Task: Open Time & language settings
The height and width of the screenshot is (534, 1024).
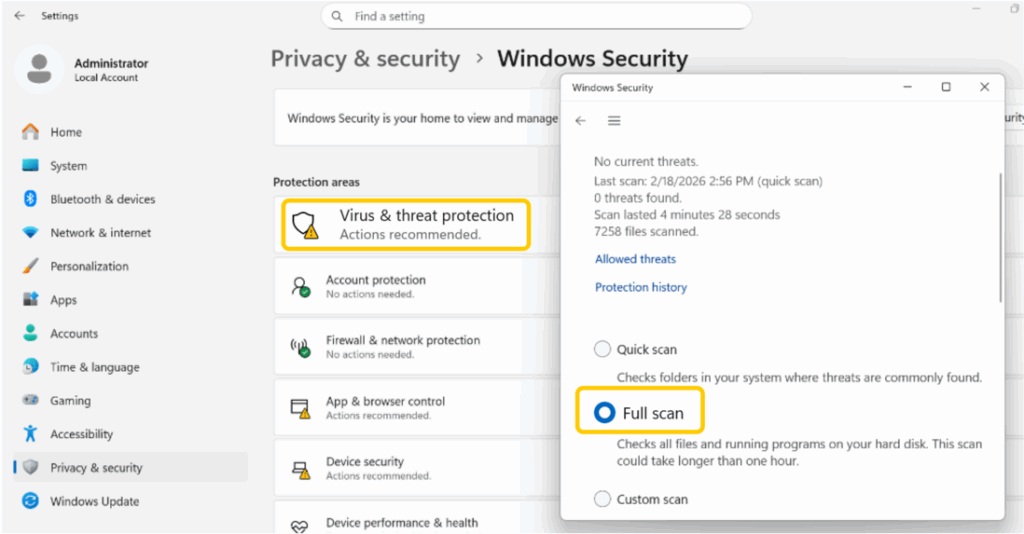Action: tap(131, 366)
